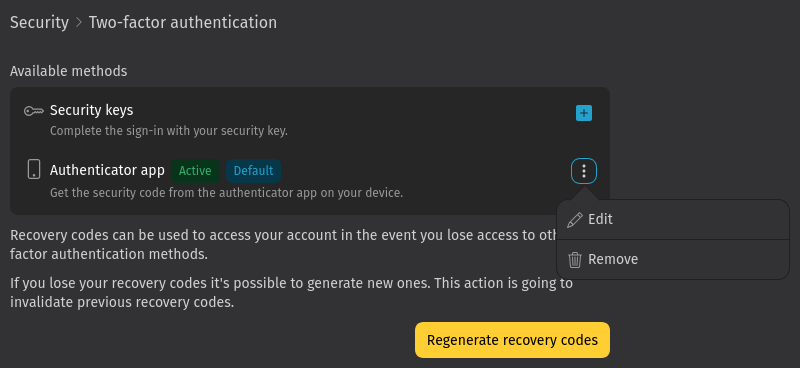Select the Security keys heading
This screenshot has width=800, height=368.
click(x=91, y=110)
